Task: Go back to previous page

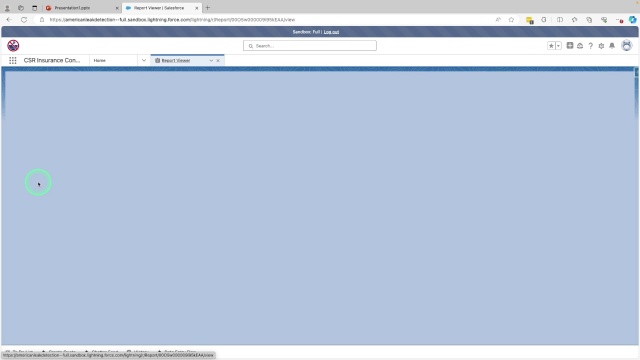Action: click(x=9, y=20)
